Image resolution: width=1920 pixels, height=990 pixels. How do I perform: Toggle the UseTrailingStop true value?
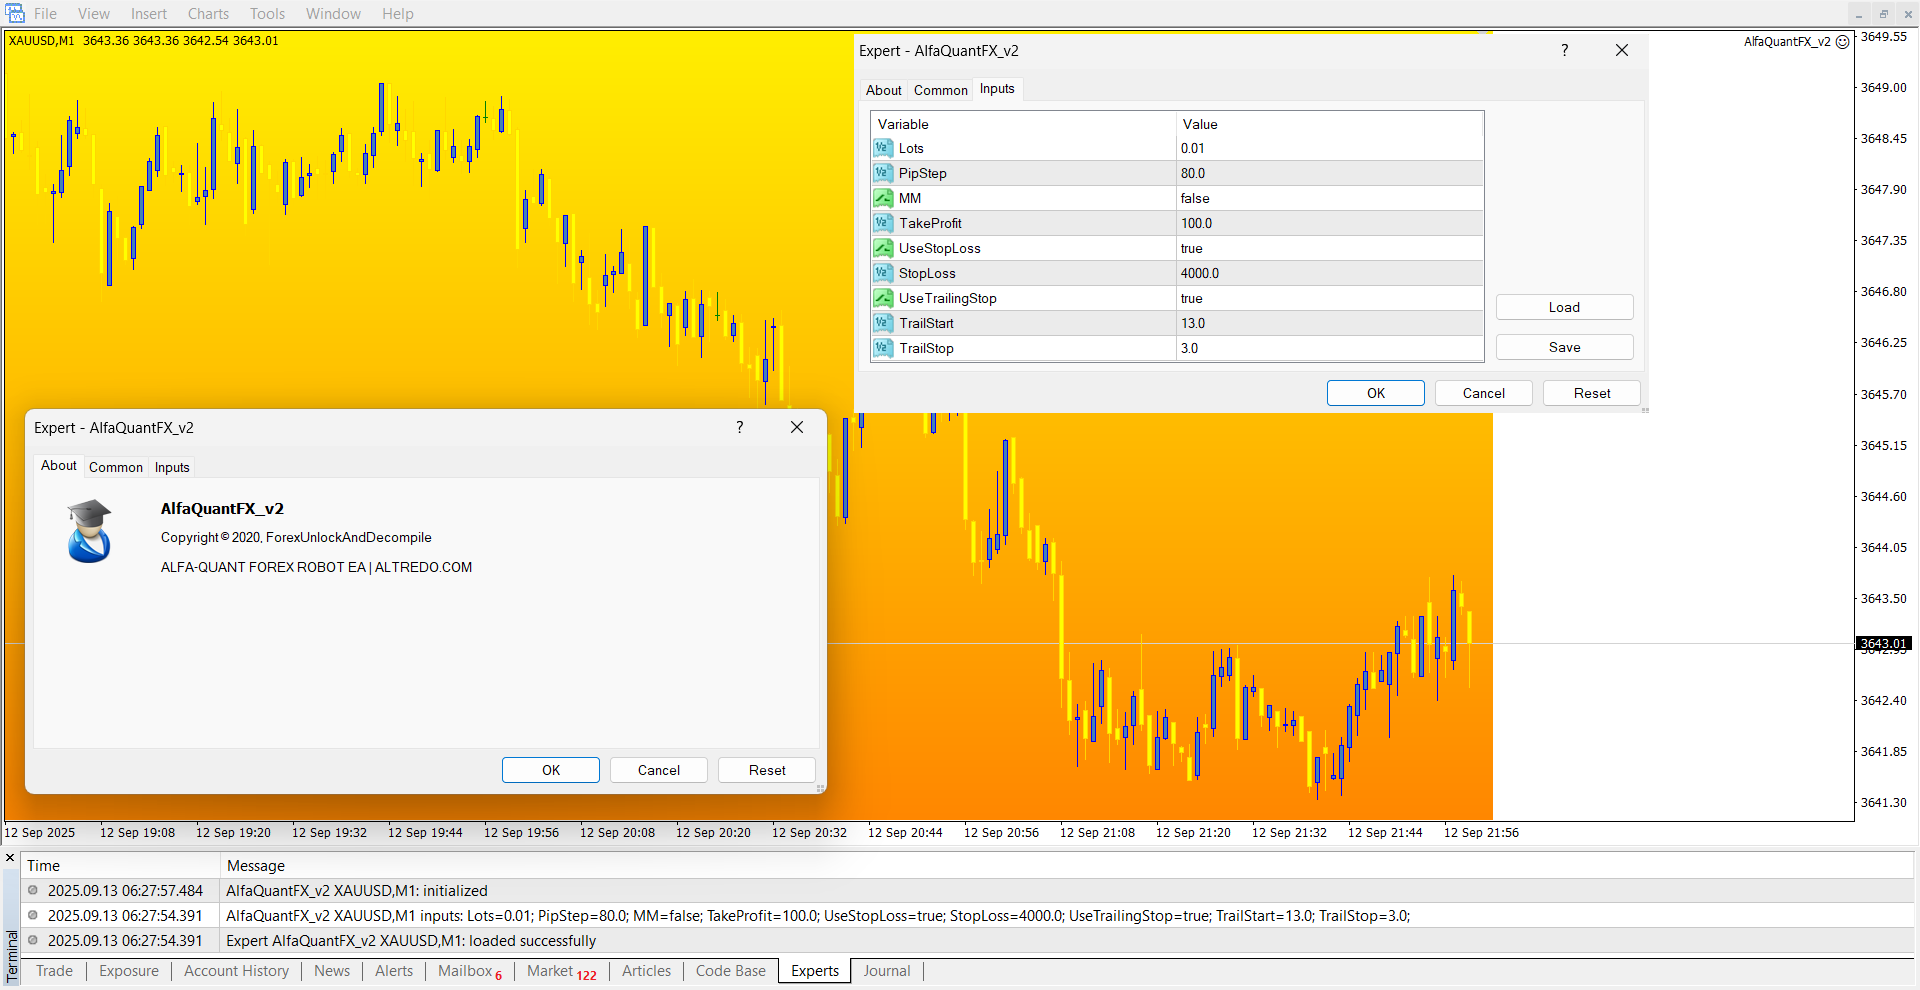tap(1192, 298)
